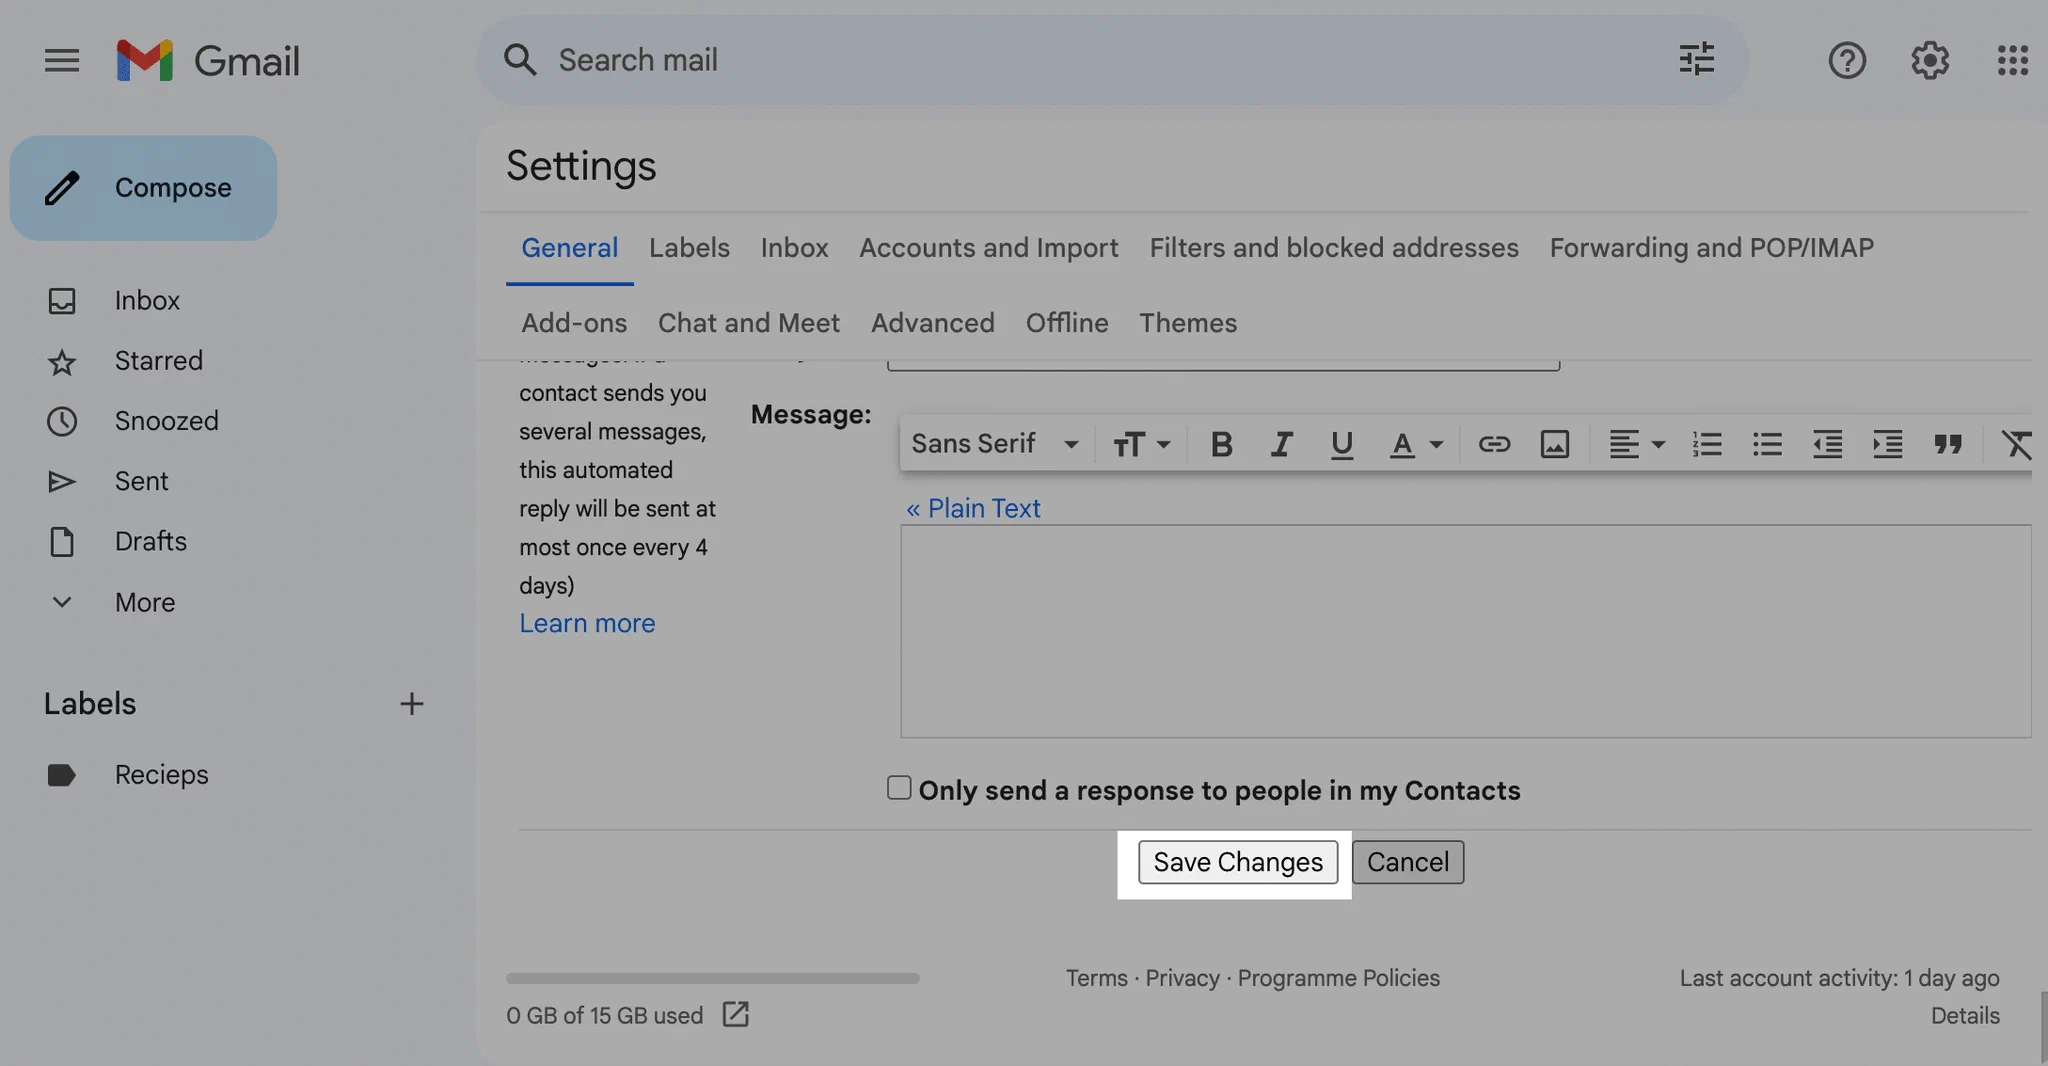Click the storage usage progress bar

coord(712,978)
